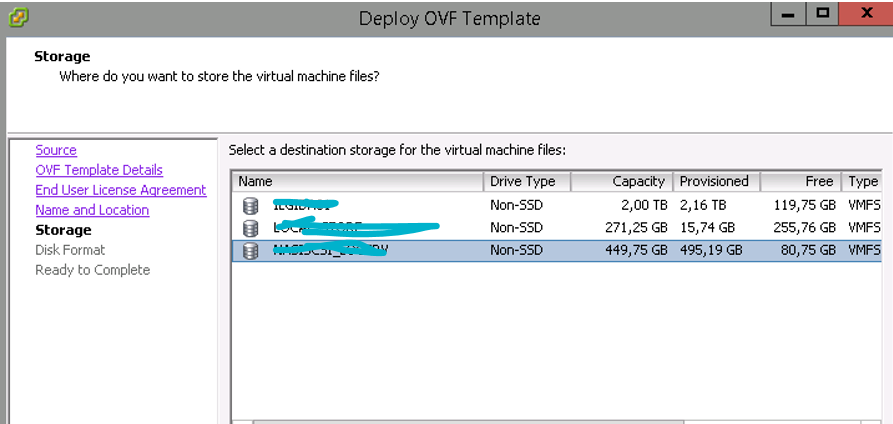
Task: Click the vSphere client icon in title bar
Action: click(x=15, y=17)
